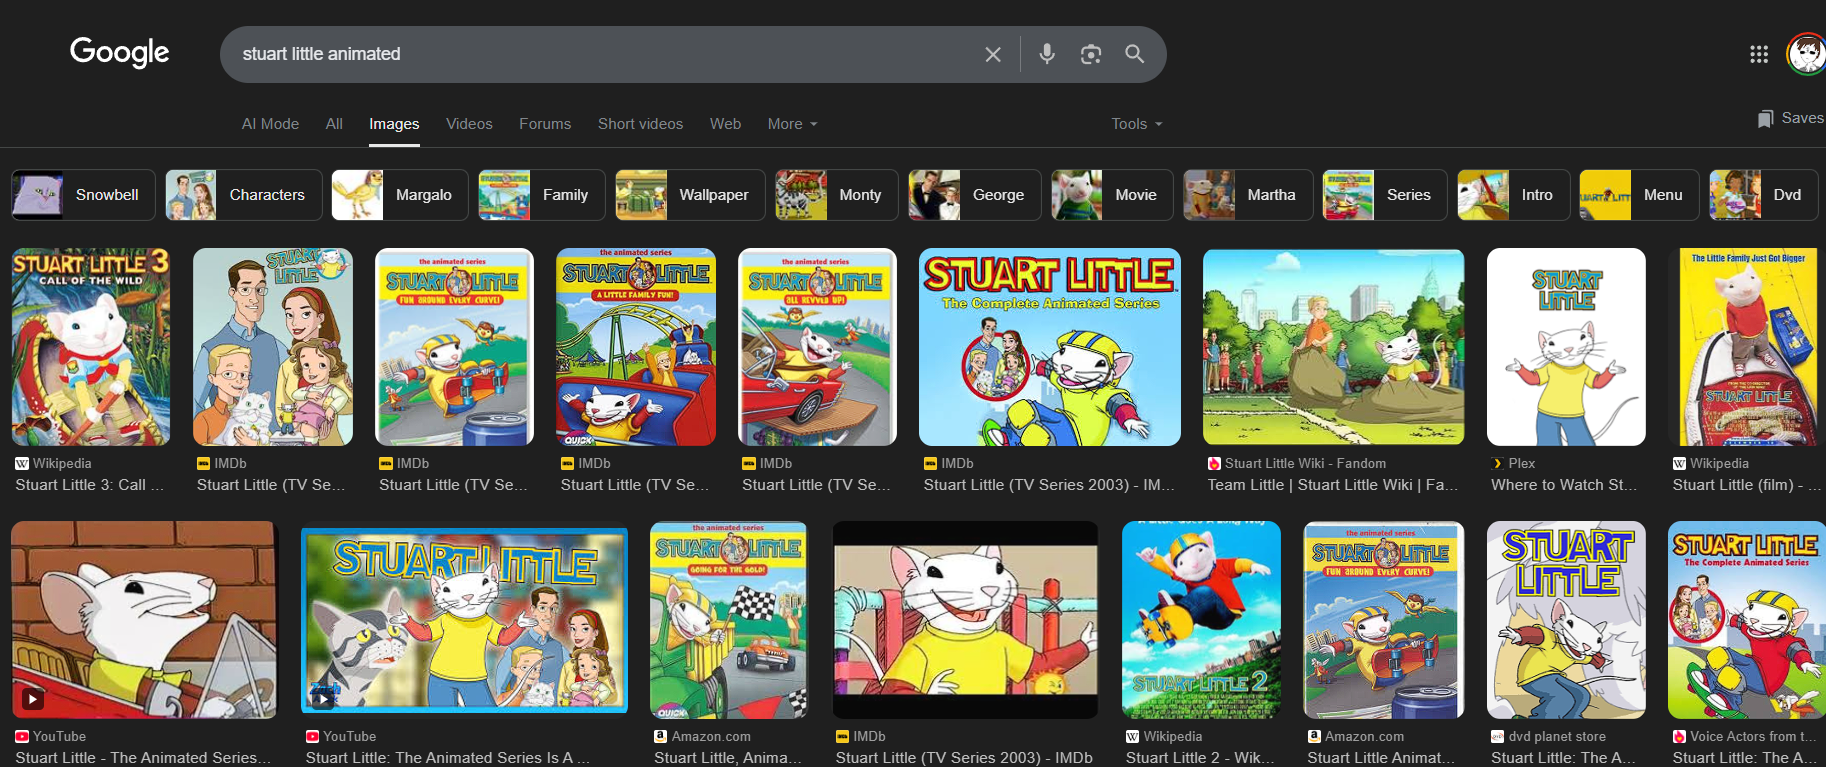
Task: Open the yellow Stuart Little film poster thumbnail
Action: 1748,347
